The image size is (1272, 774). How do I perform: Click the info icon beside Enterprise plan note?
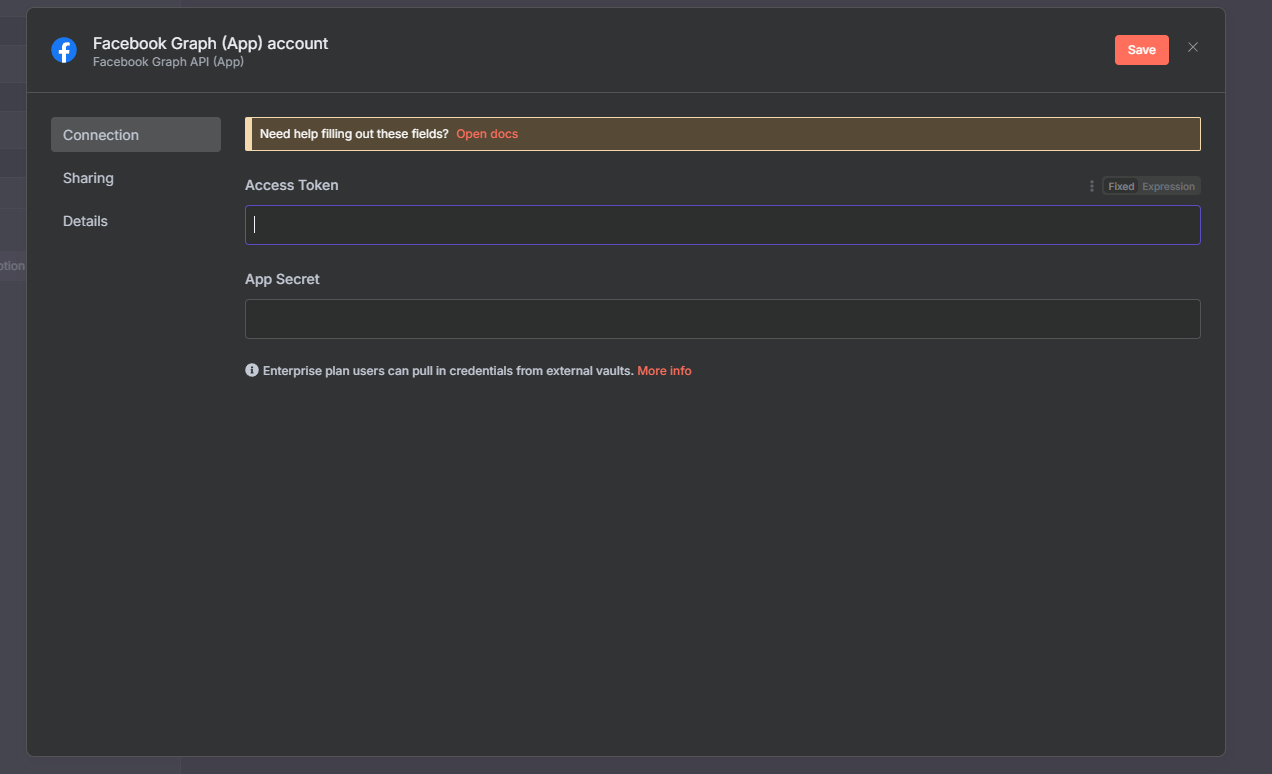coord(252,370)
